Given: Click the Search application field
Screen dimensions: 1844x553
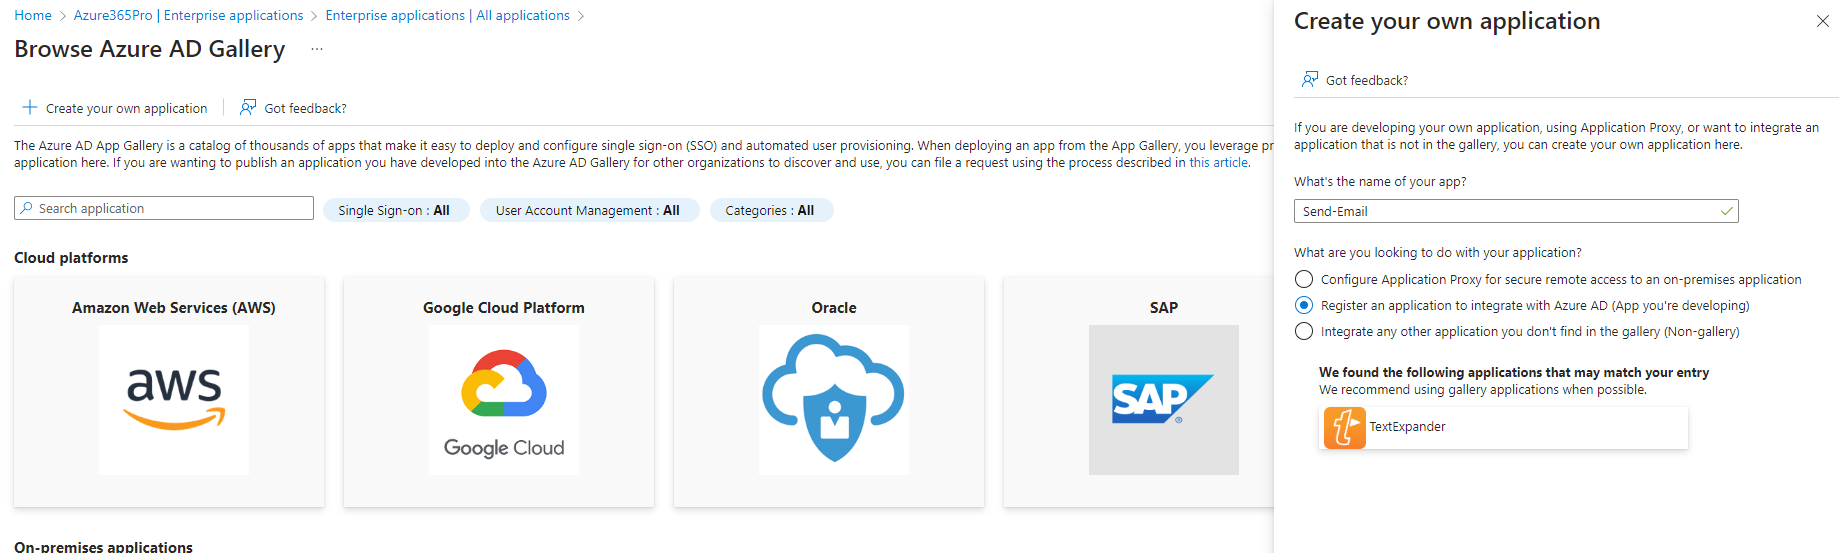Looking at the screenshot, I should (164, 208).
